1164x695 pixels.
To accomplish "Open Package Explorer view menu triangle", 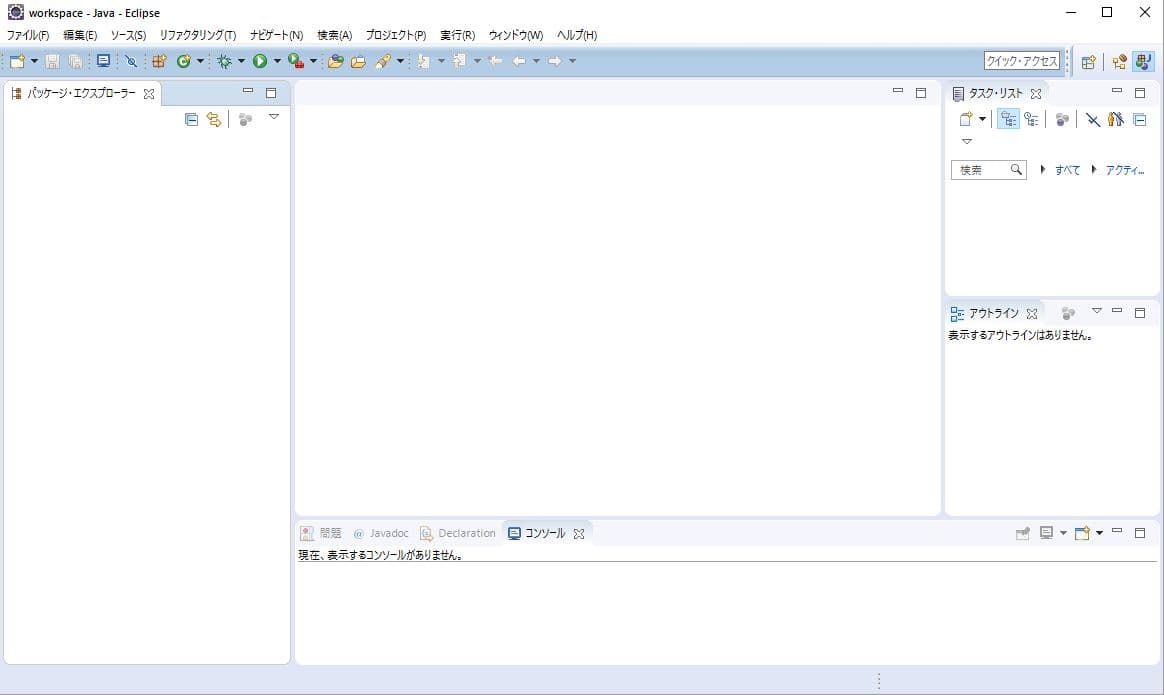I will point(273,117).
